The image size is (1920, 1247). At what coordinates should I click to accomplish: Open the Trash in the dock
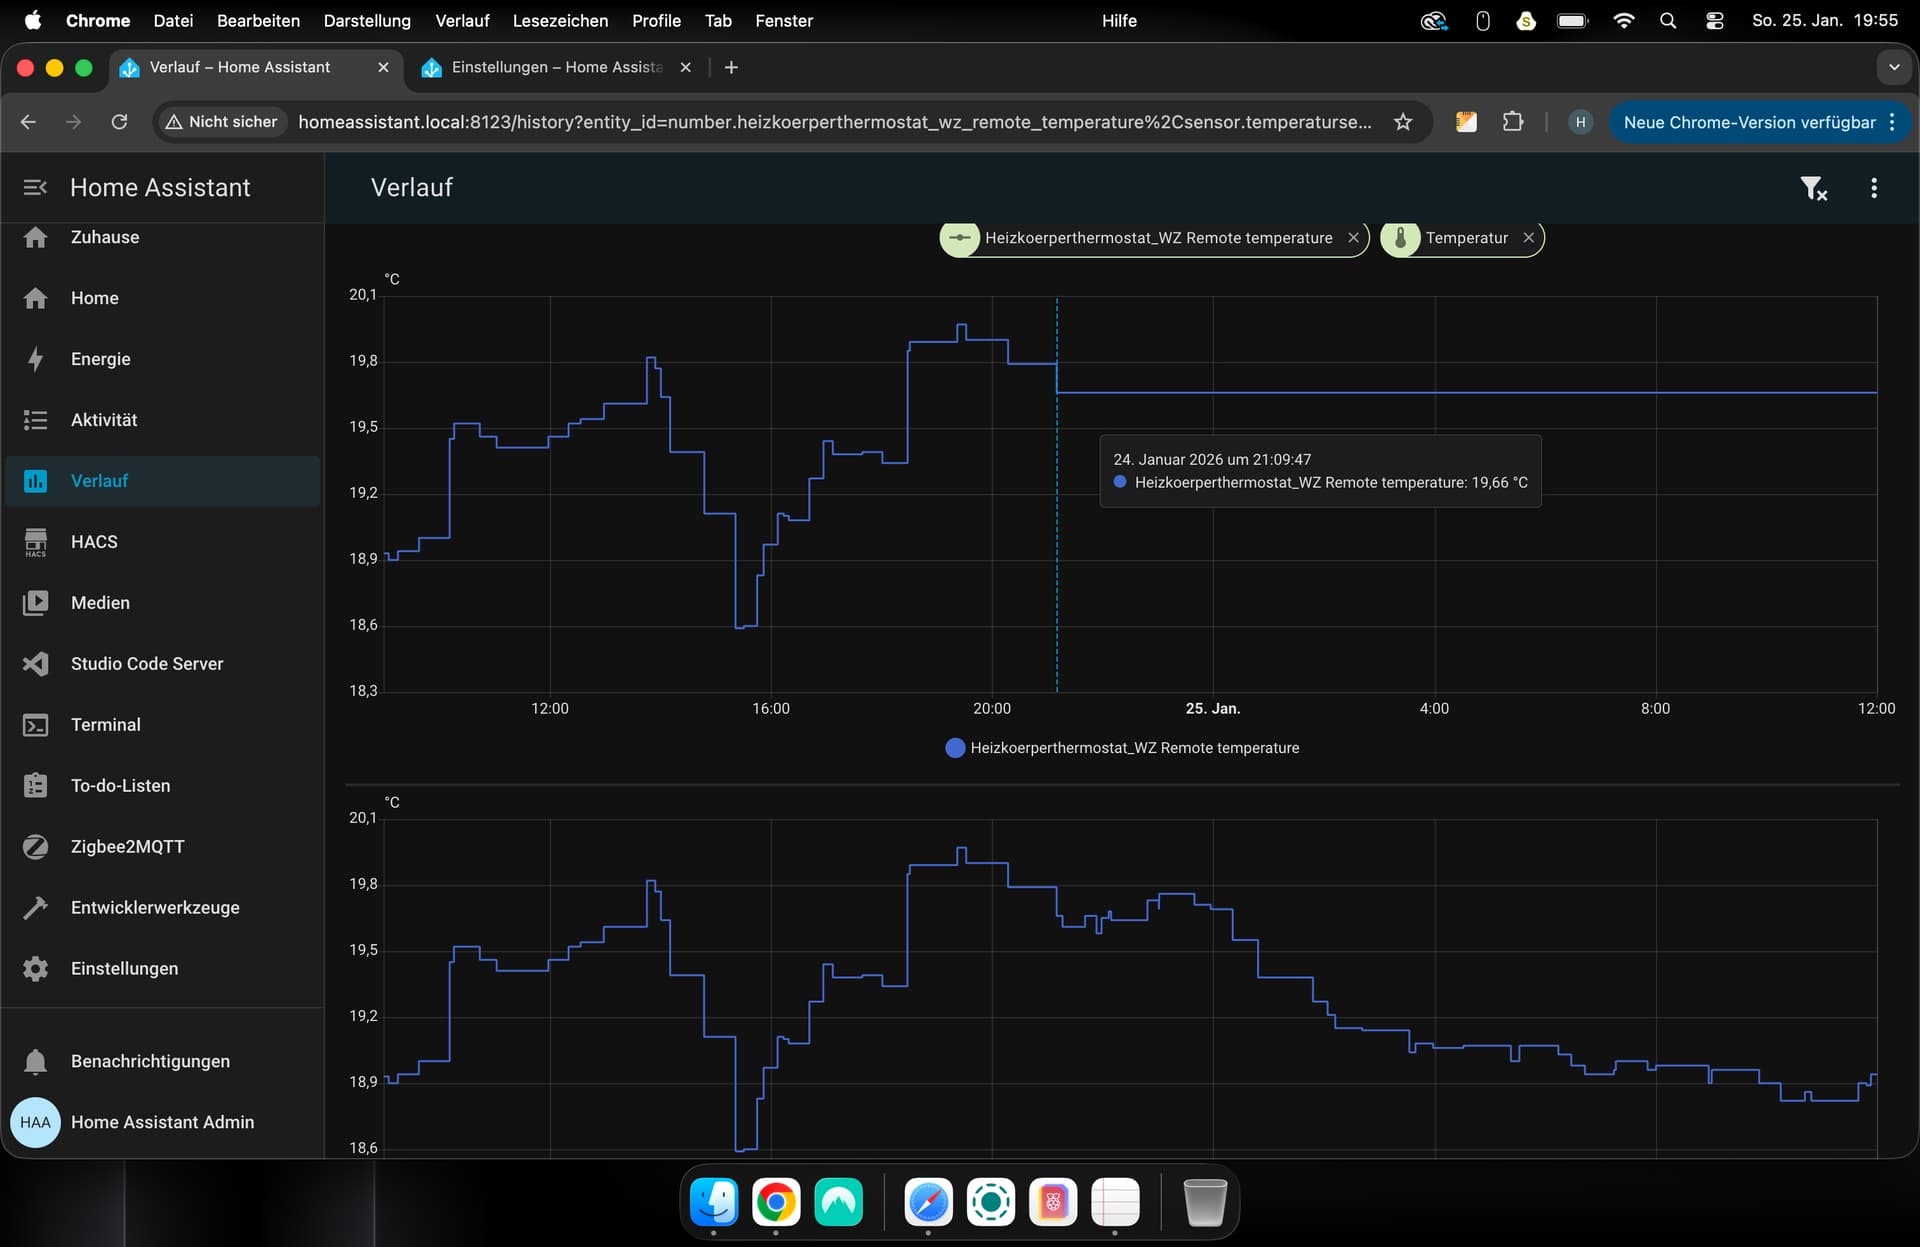1204,1201
